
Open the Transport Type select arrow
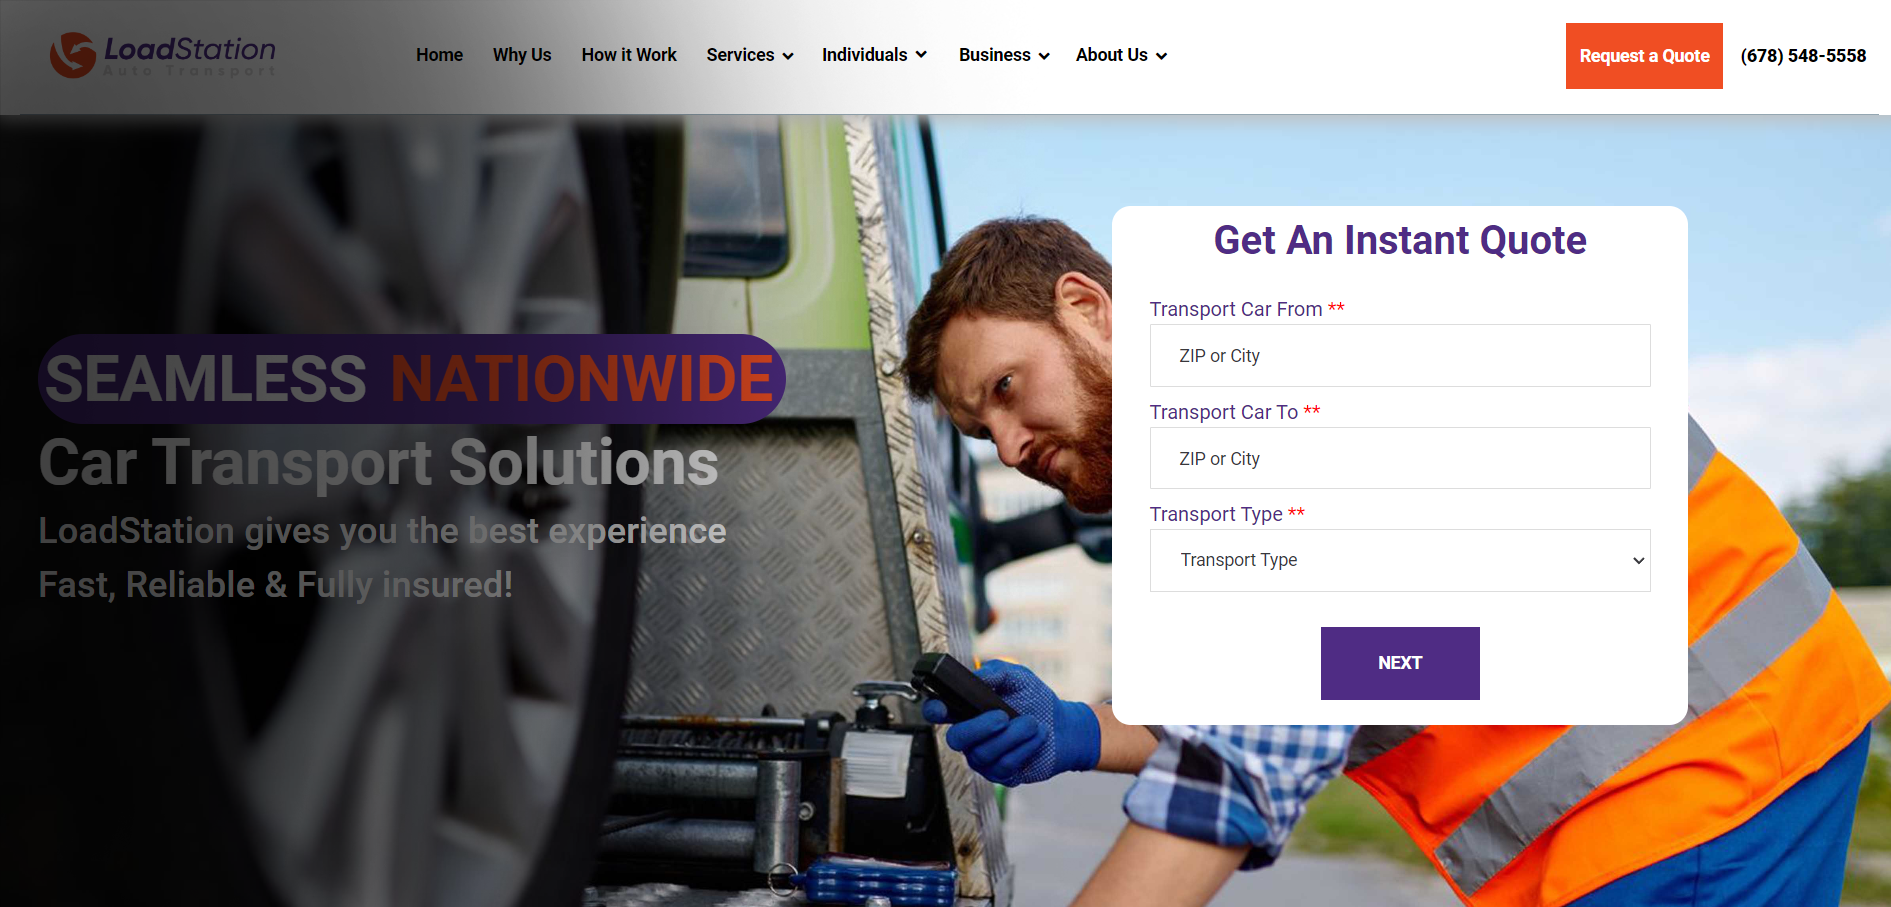1638,561
